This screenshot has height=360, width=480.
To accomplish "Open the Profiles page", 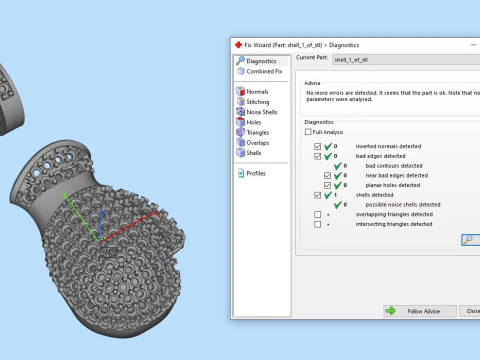I will coord(252,173).
